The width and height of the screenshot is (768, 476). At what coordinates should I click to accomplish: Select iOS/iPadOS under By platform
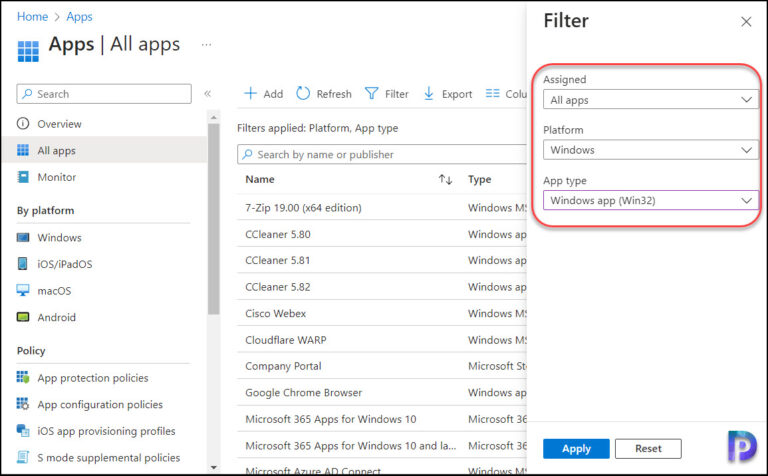[65, 264]
